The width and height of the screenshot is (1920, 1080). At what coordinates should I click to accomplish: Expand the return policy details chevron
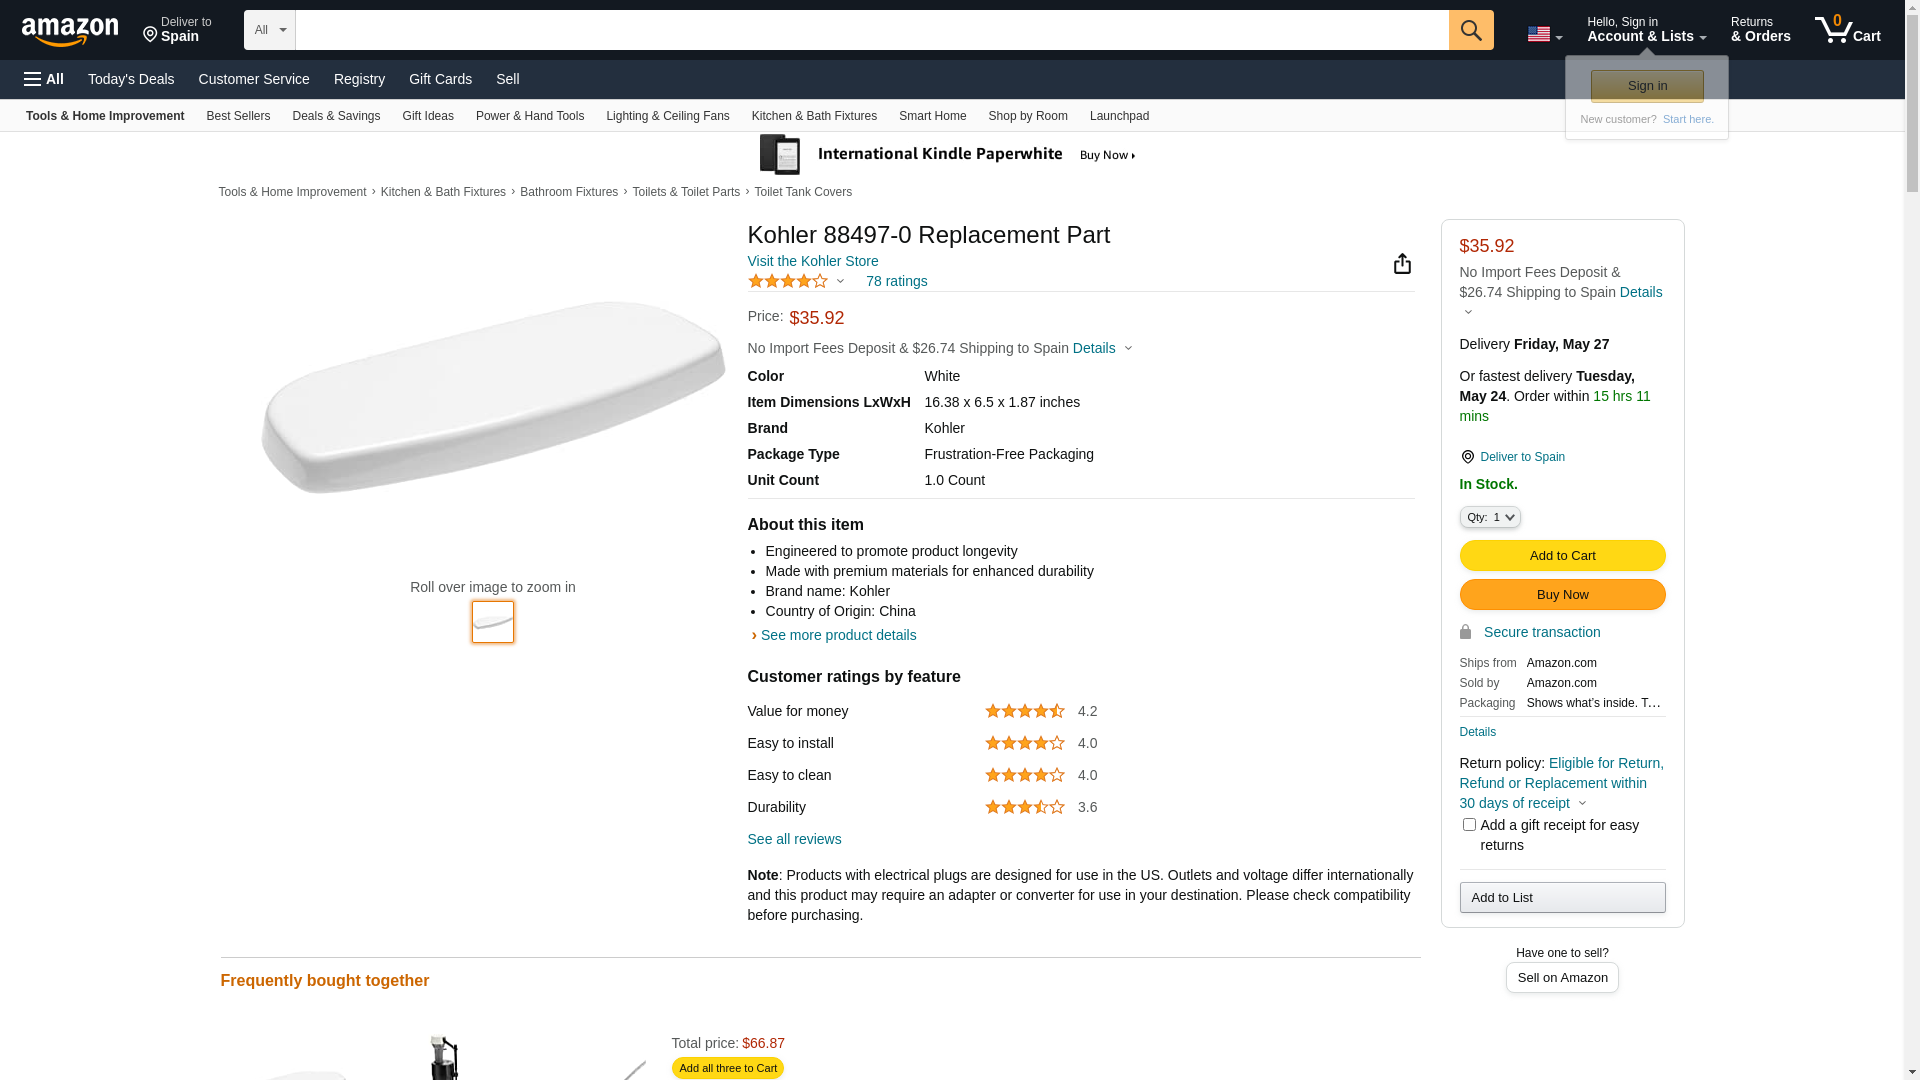coord(1582,804)
